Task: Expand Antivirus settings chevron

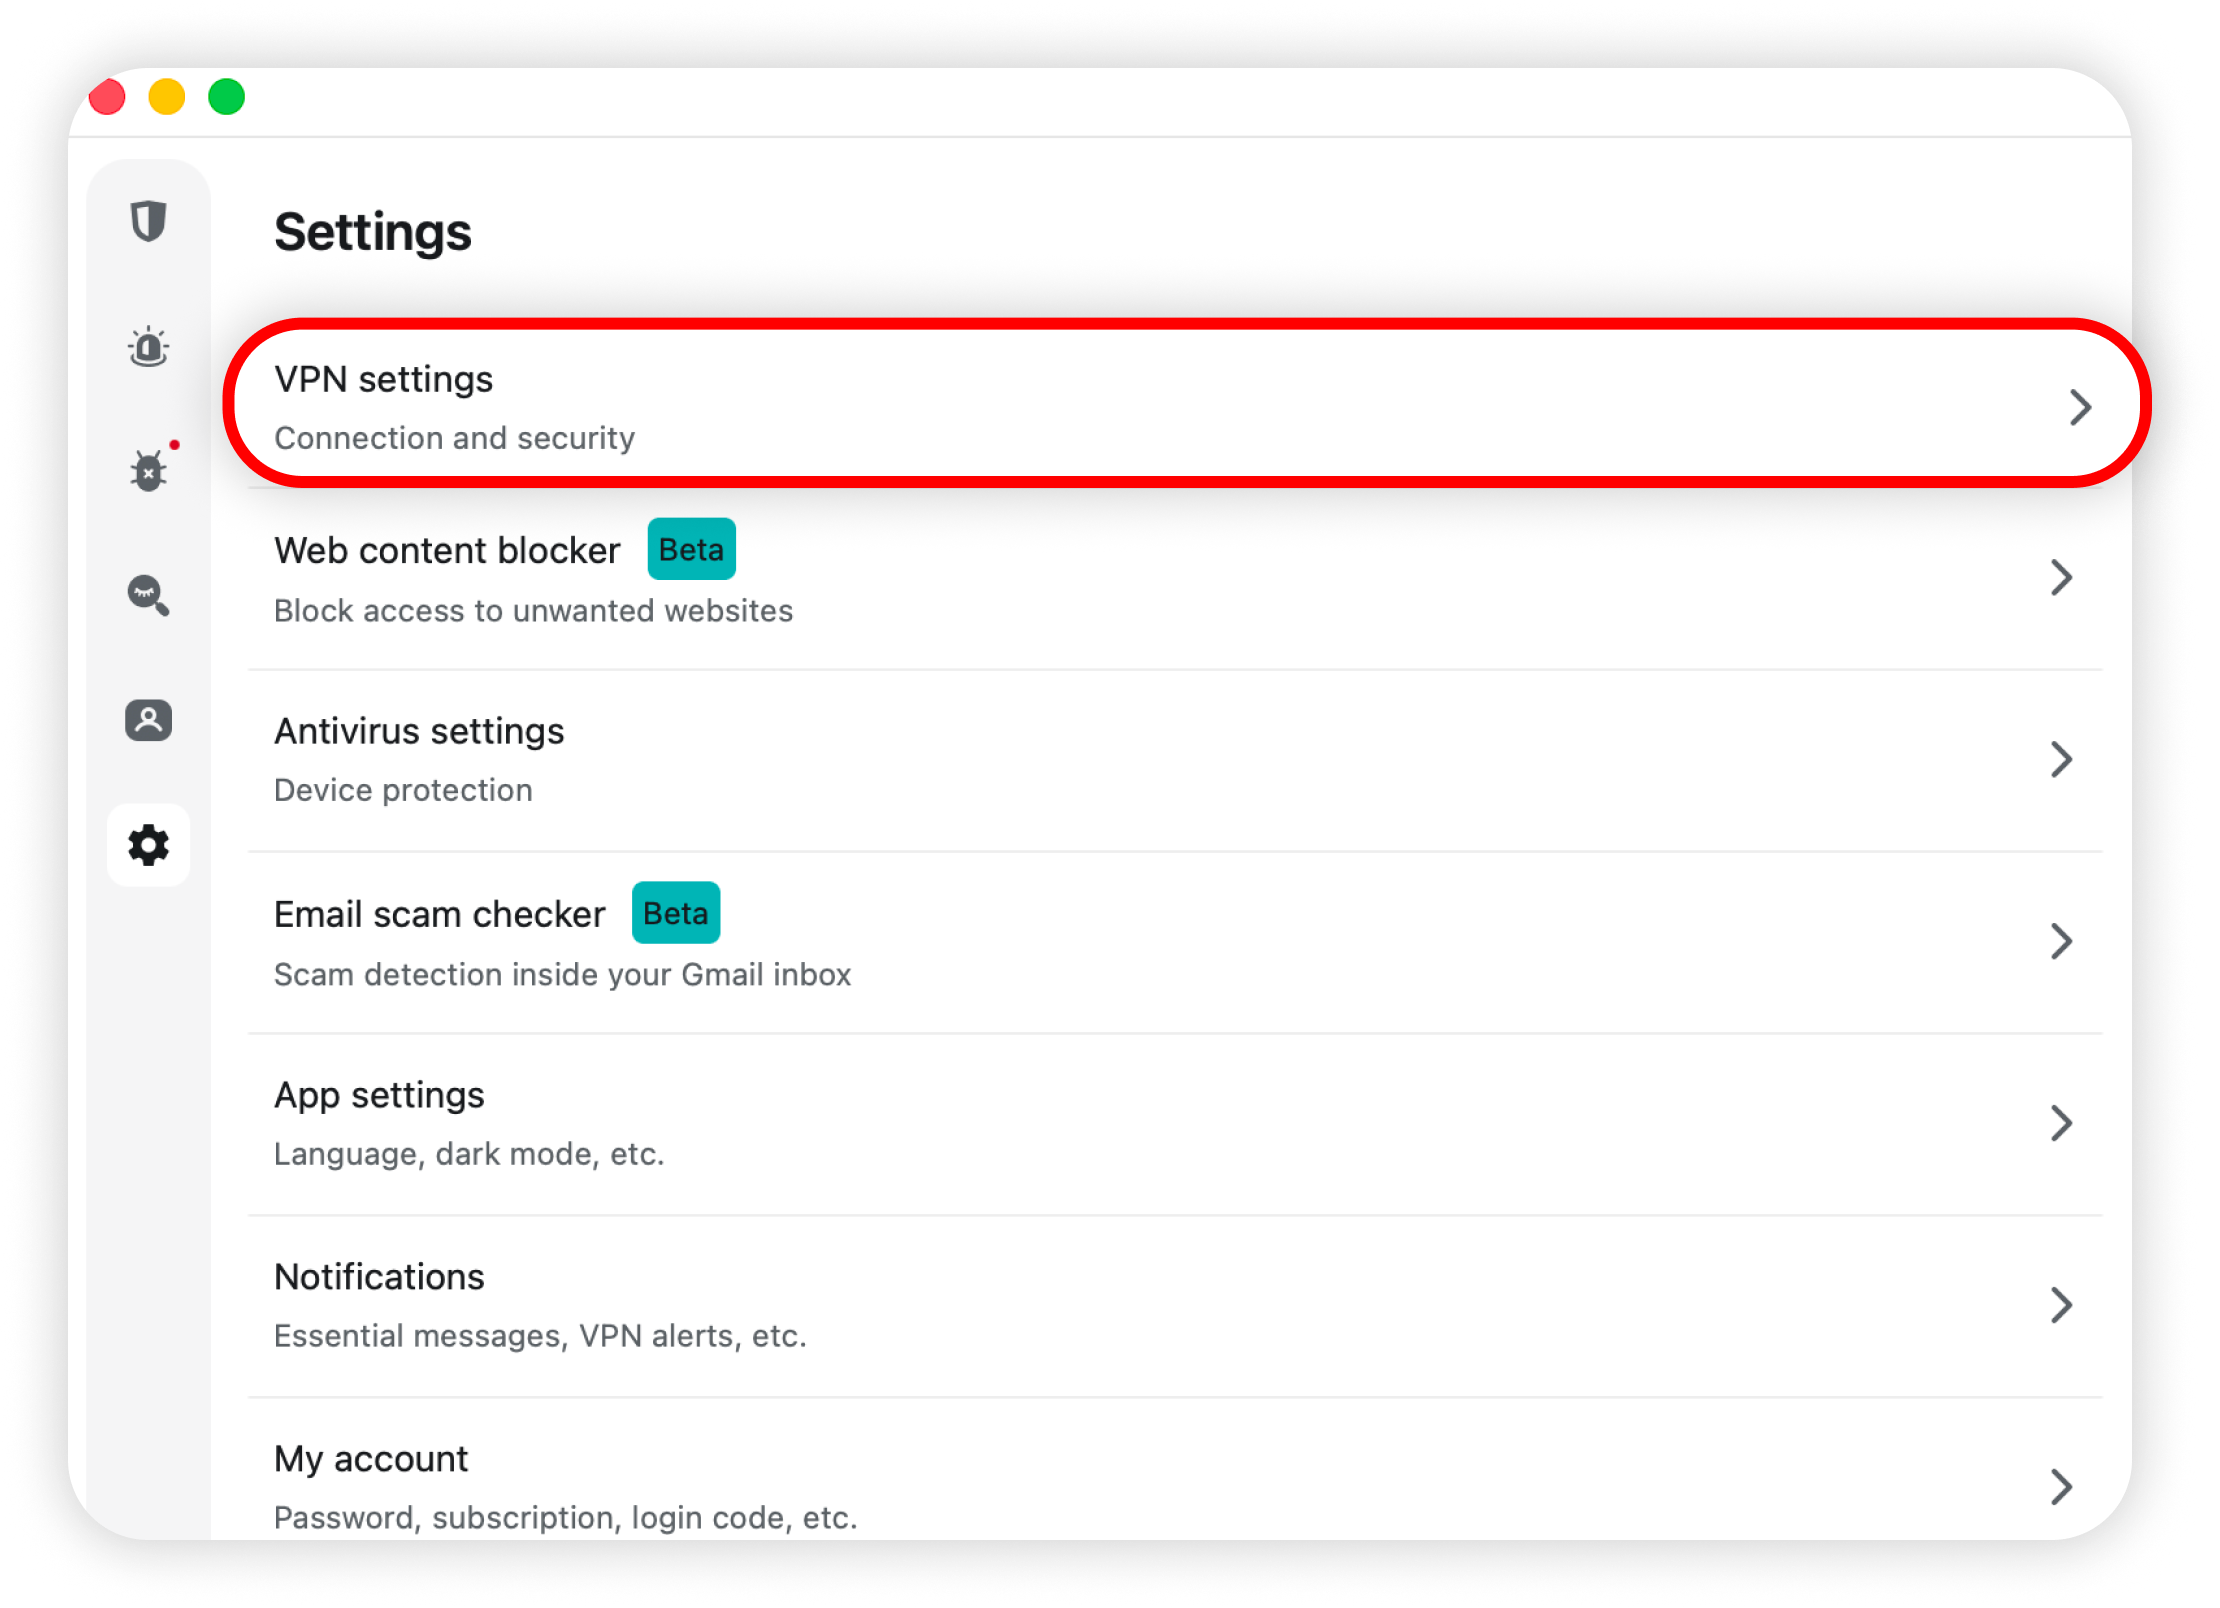Action: tap(2061, 759)
